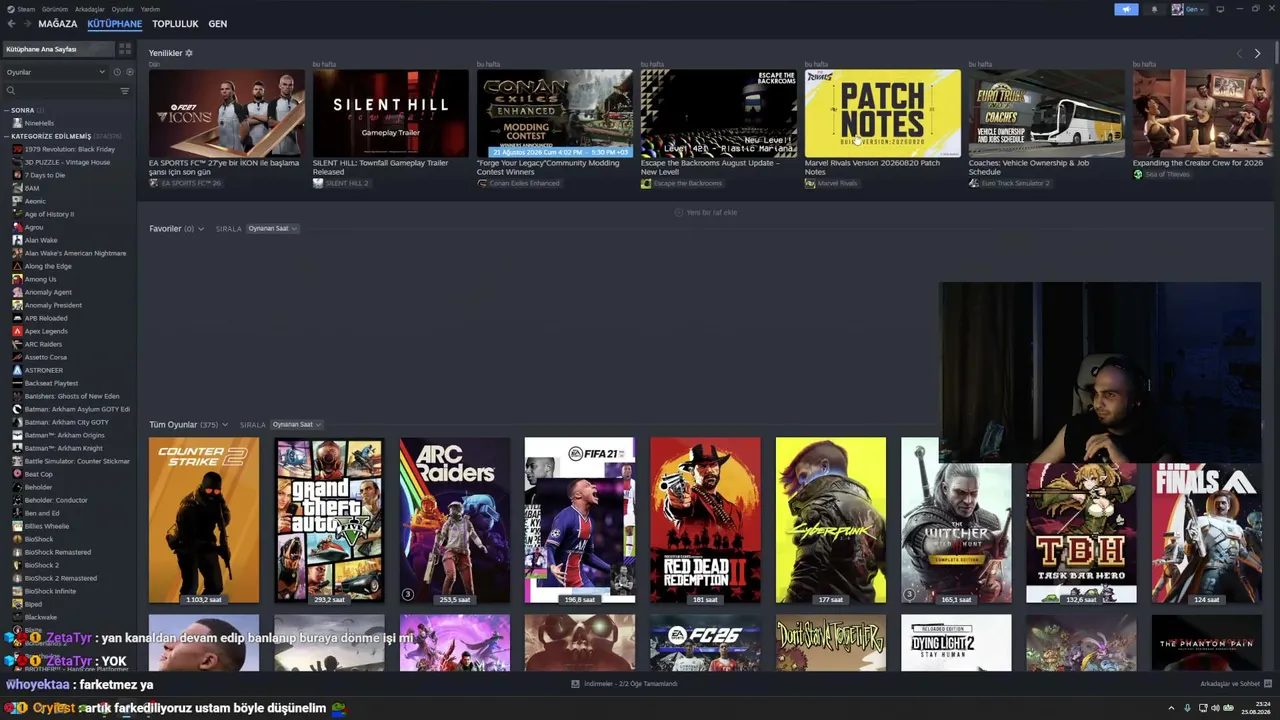The height and width of the screenshot is (720, 1280).
Task: Open SILENT HILL: Townfall Gameplay Trailer news
Action: tap(390, 127)
